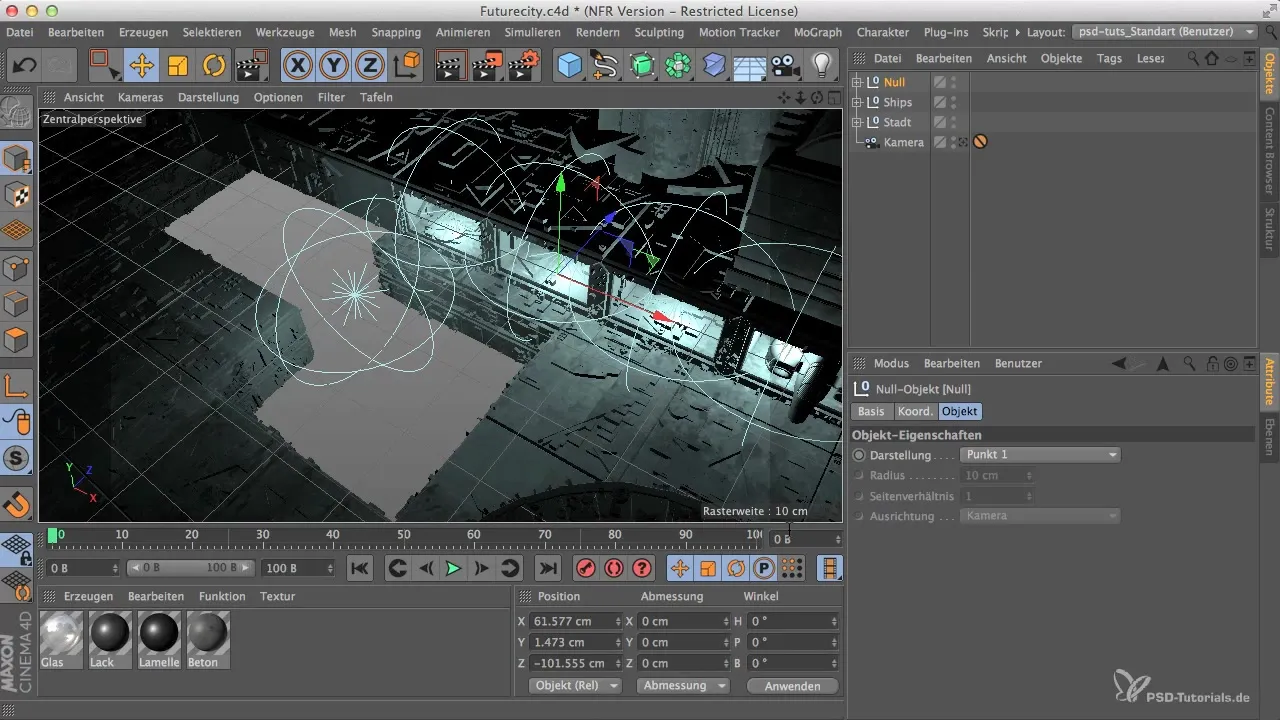The image size is (1280, 720).
Task: Open the viewport Kameras menu
Action: click(x=140, y=97)
